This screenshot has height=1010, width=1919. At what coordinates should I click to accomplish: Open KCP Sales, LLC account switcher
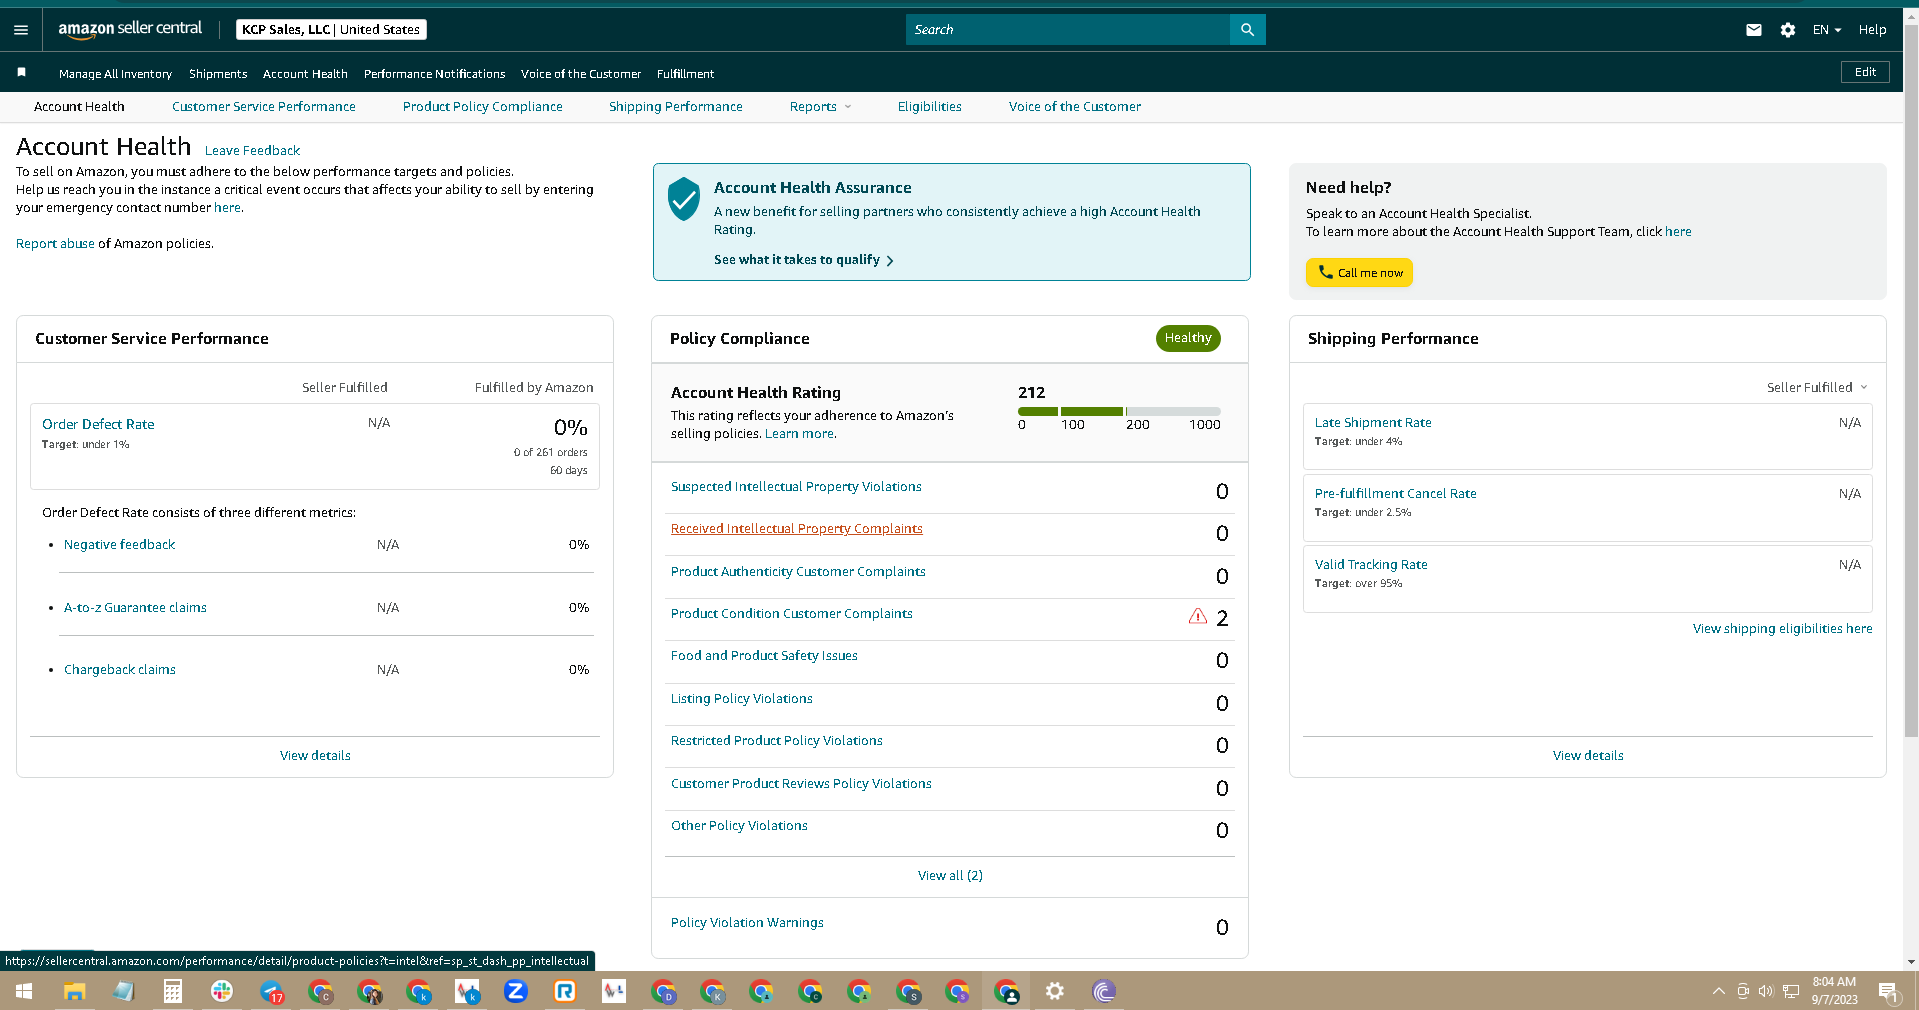coord(331,30)
